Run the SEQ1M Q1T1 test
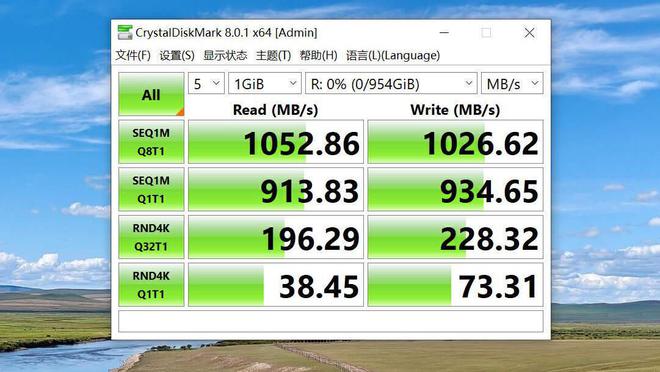The width and height of the screenshot is (660, 372). pyautogui.click(x=151, y=189)
